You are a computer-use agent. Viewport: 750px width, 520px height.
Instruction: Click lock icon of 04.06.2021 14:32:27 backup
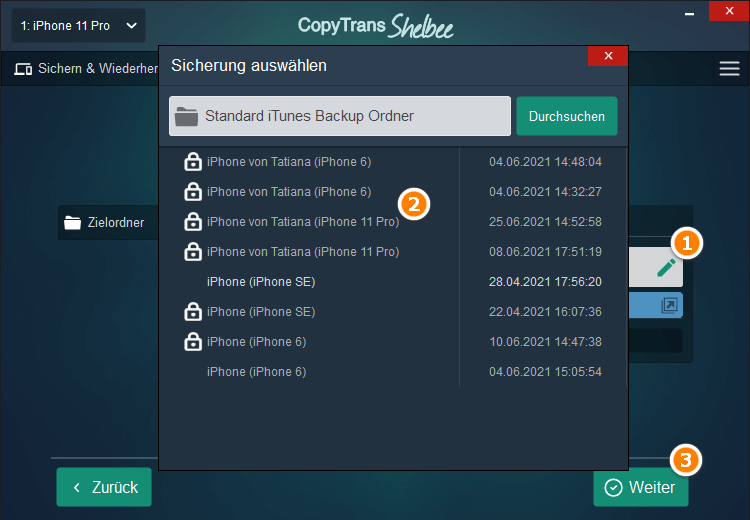[x=193, y=192]
